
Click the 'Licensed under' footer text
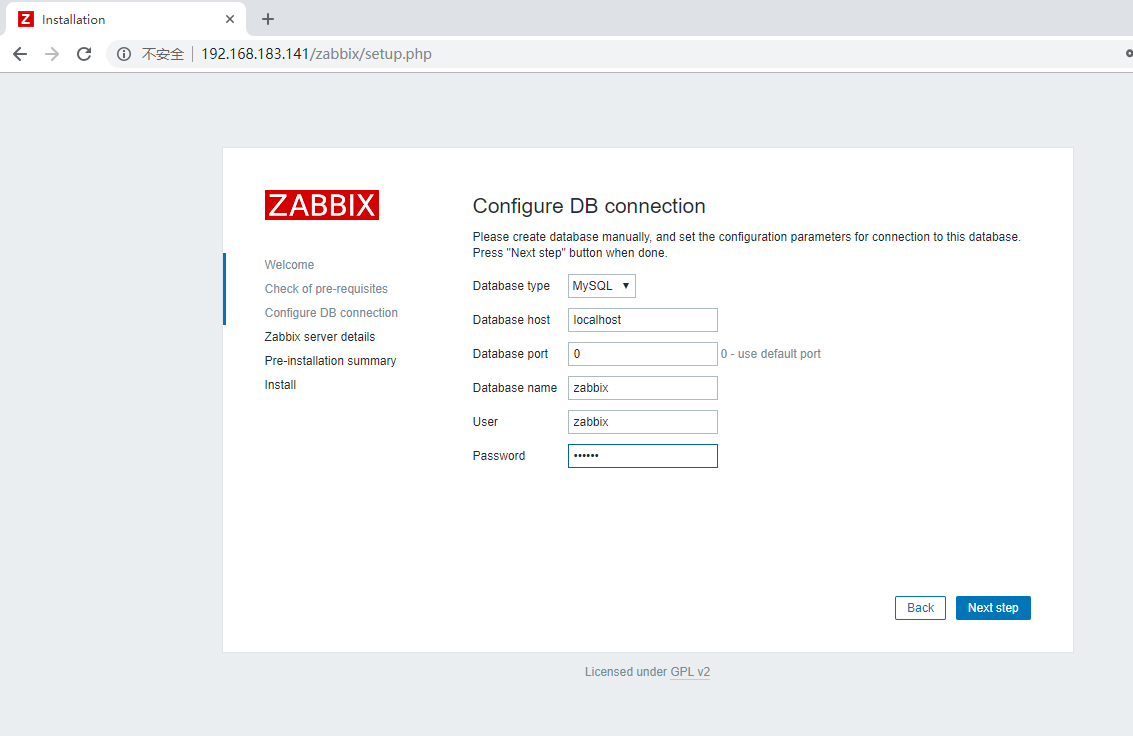(x=626, y=672)
